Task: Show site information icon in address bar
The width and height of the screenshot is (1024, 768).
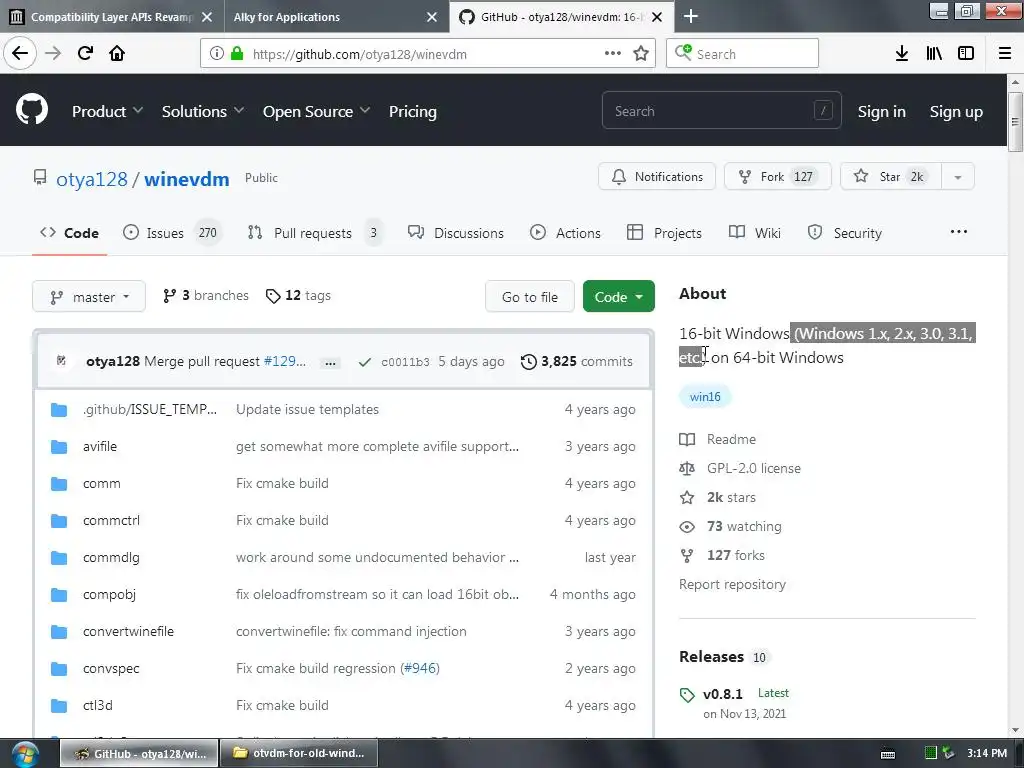Action: [217, 54]
